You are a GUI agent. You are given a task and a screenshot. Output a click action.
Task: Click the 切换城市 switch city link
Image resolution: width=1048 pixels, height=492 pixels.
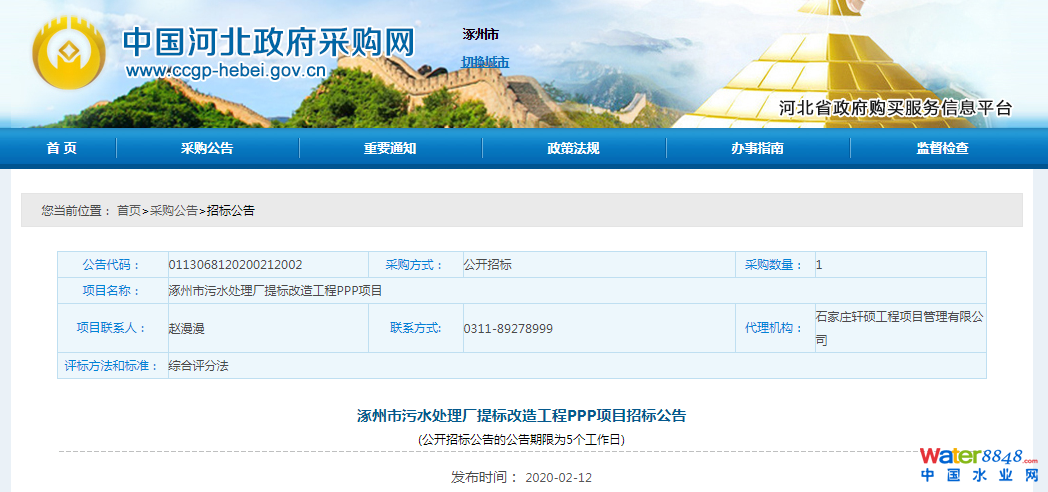(x=485, y=62)
